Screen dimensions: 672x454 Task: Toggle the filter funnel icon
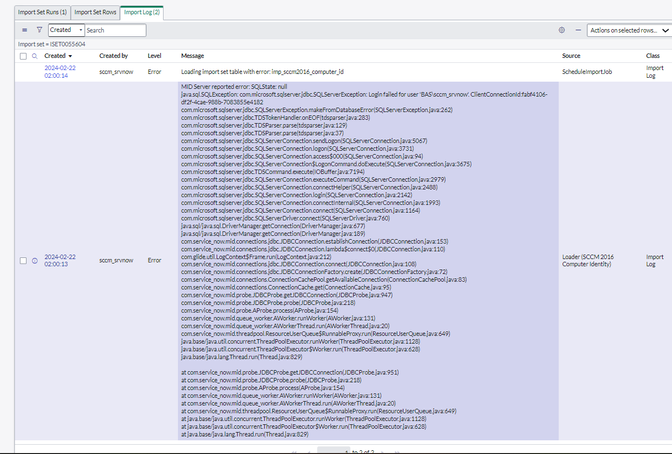[x=39, y=30]
